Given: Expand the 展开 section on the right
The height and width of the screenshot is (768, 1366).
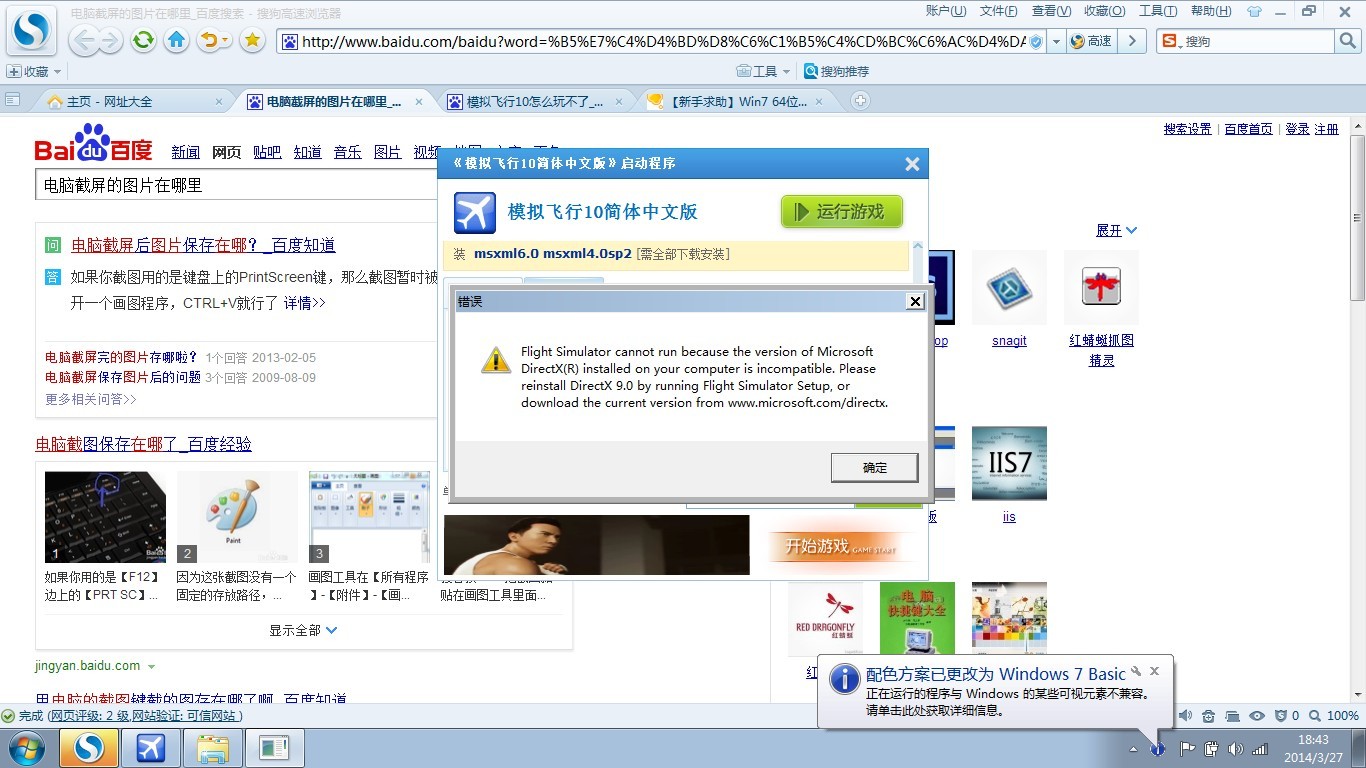Looking at the screenshot, I should [1116, 230].
